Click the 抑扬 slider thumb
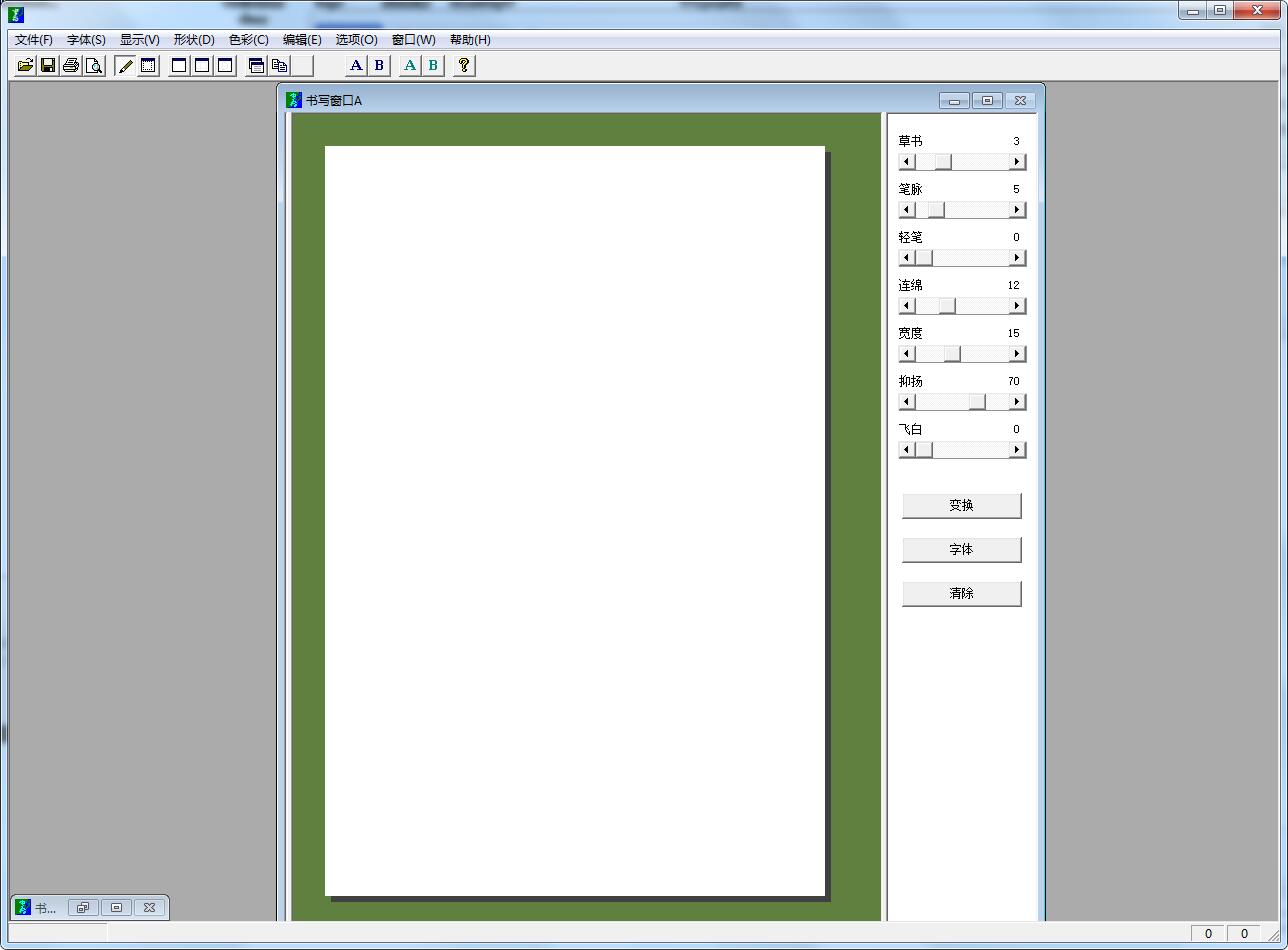Screen dimensions: 1288x950 pyautogui.click(x=977, y=402)
